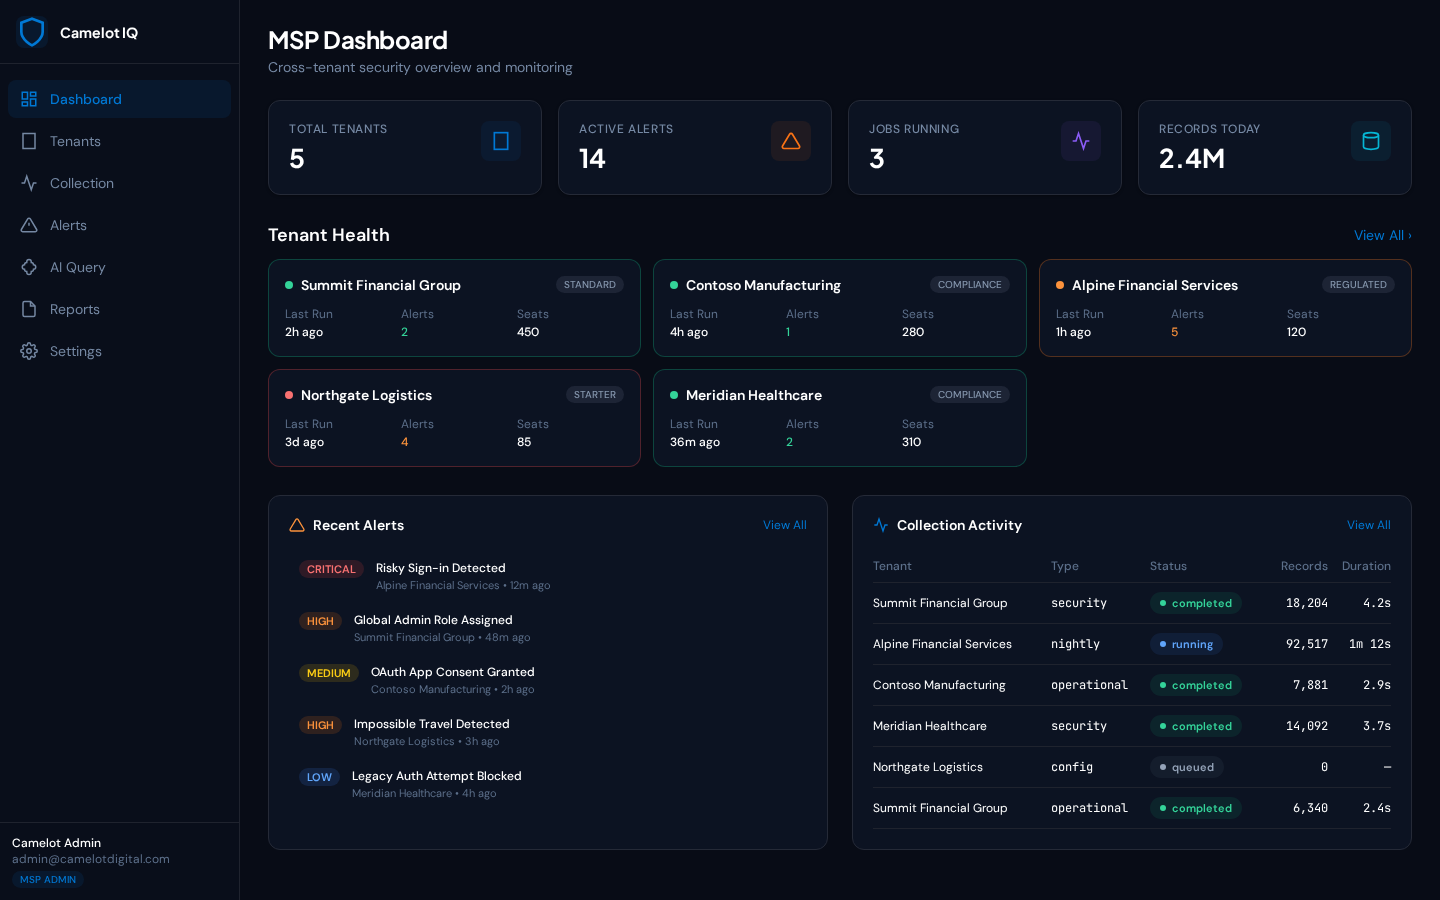Open the Meridian Healthcare tenant card

(x=840, y=418)
